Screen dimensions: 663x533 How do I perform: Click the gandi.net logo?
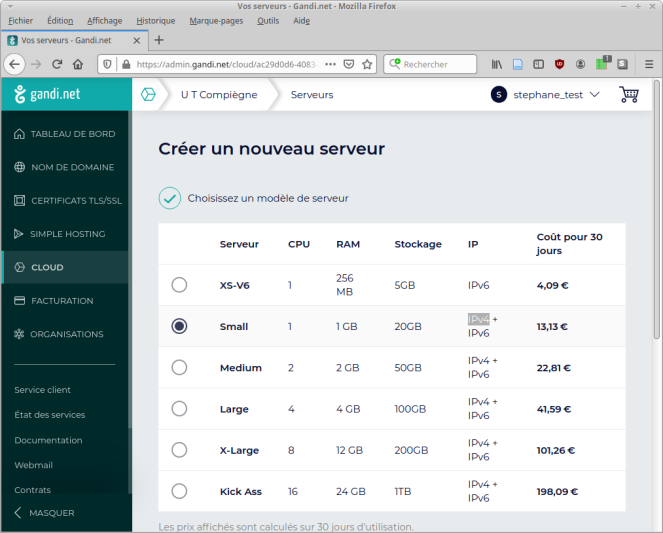click(x=47, y=94)
